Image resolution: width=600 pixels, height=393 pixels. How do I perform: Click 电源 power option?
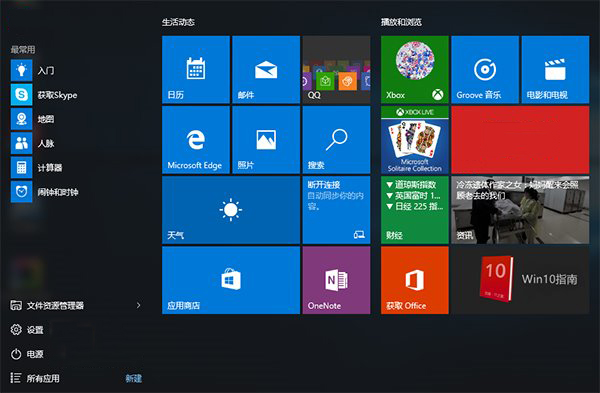point(27,354)
